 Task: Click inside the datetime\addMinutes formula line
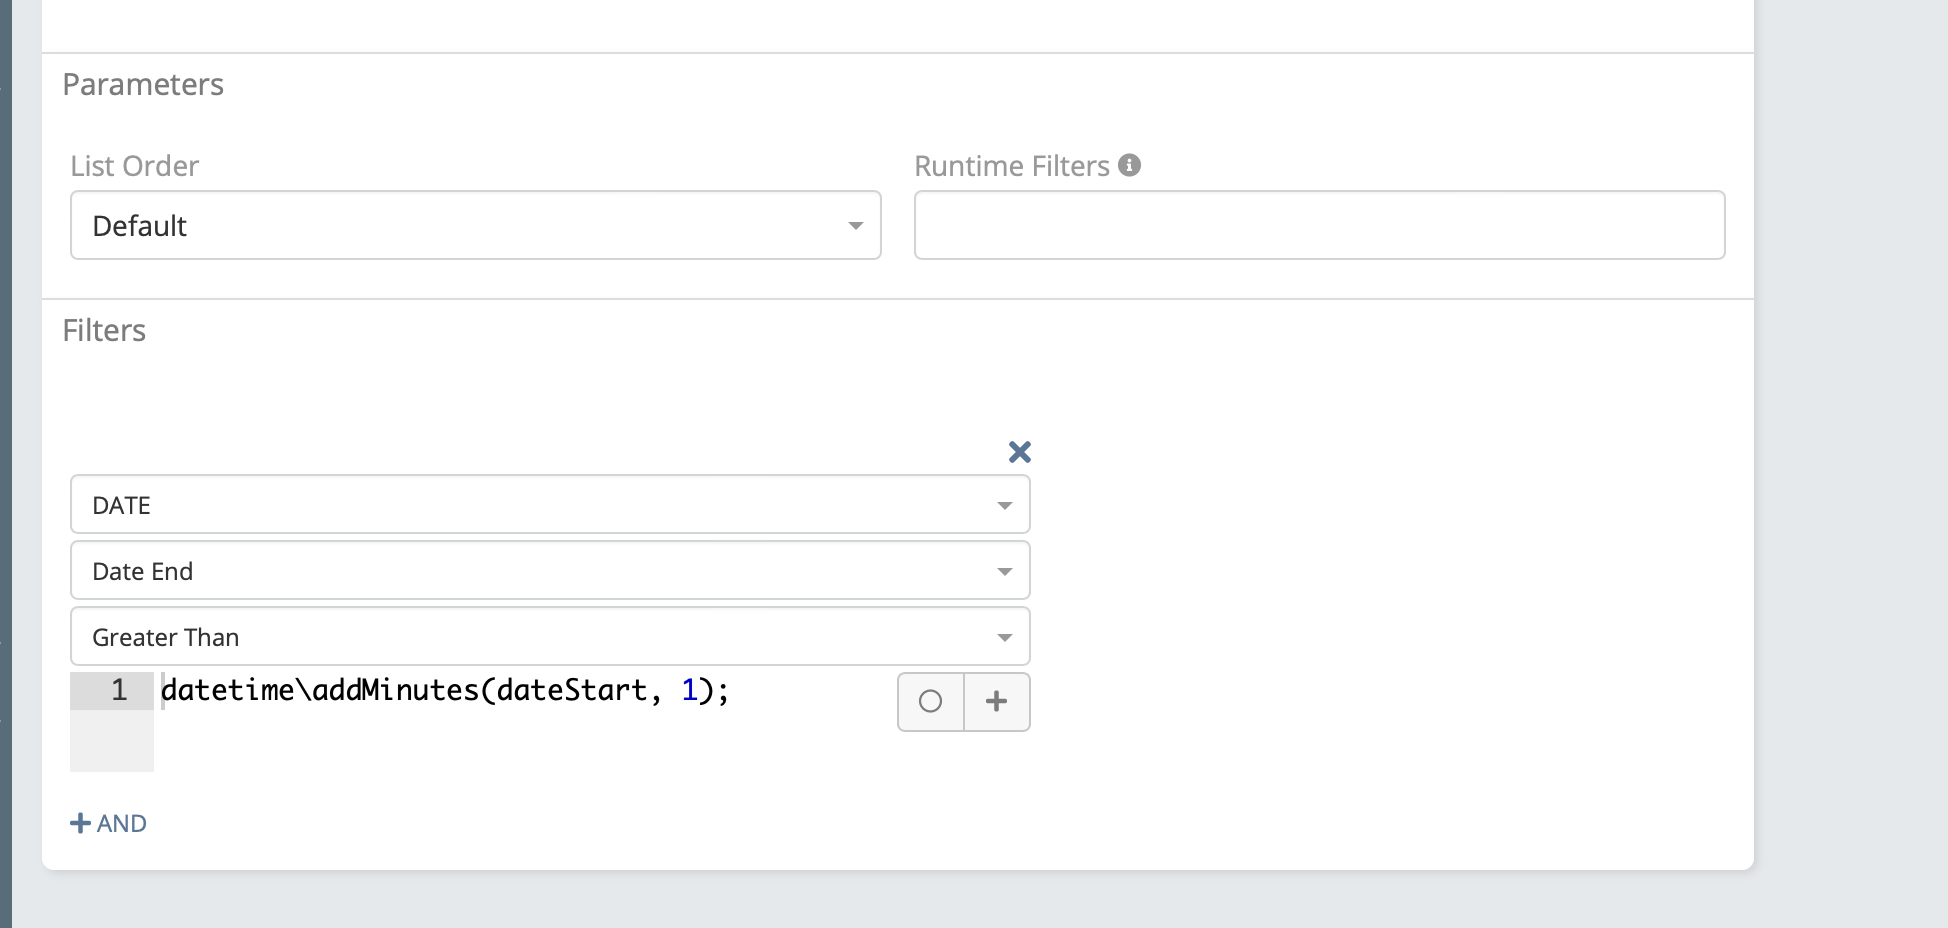(x=445, y=691)
